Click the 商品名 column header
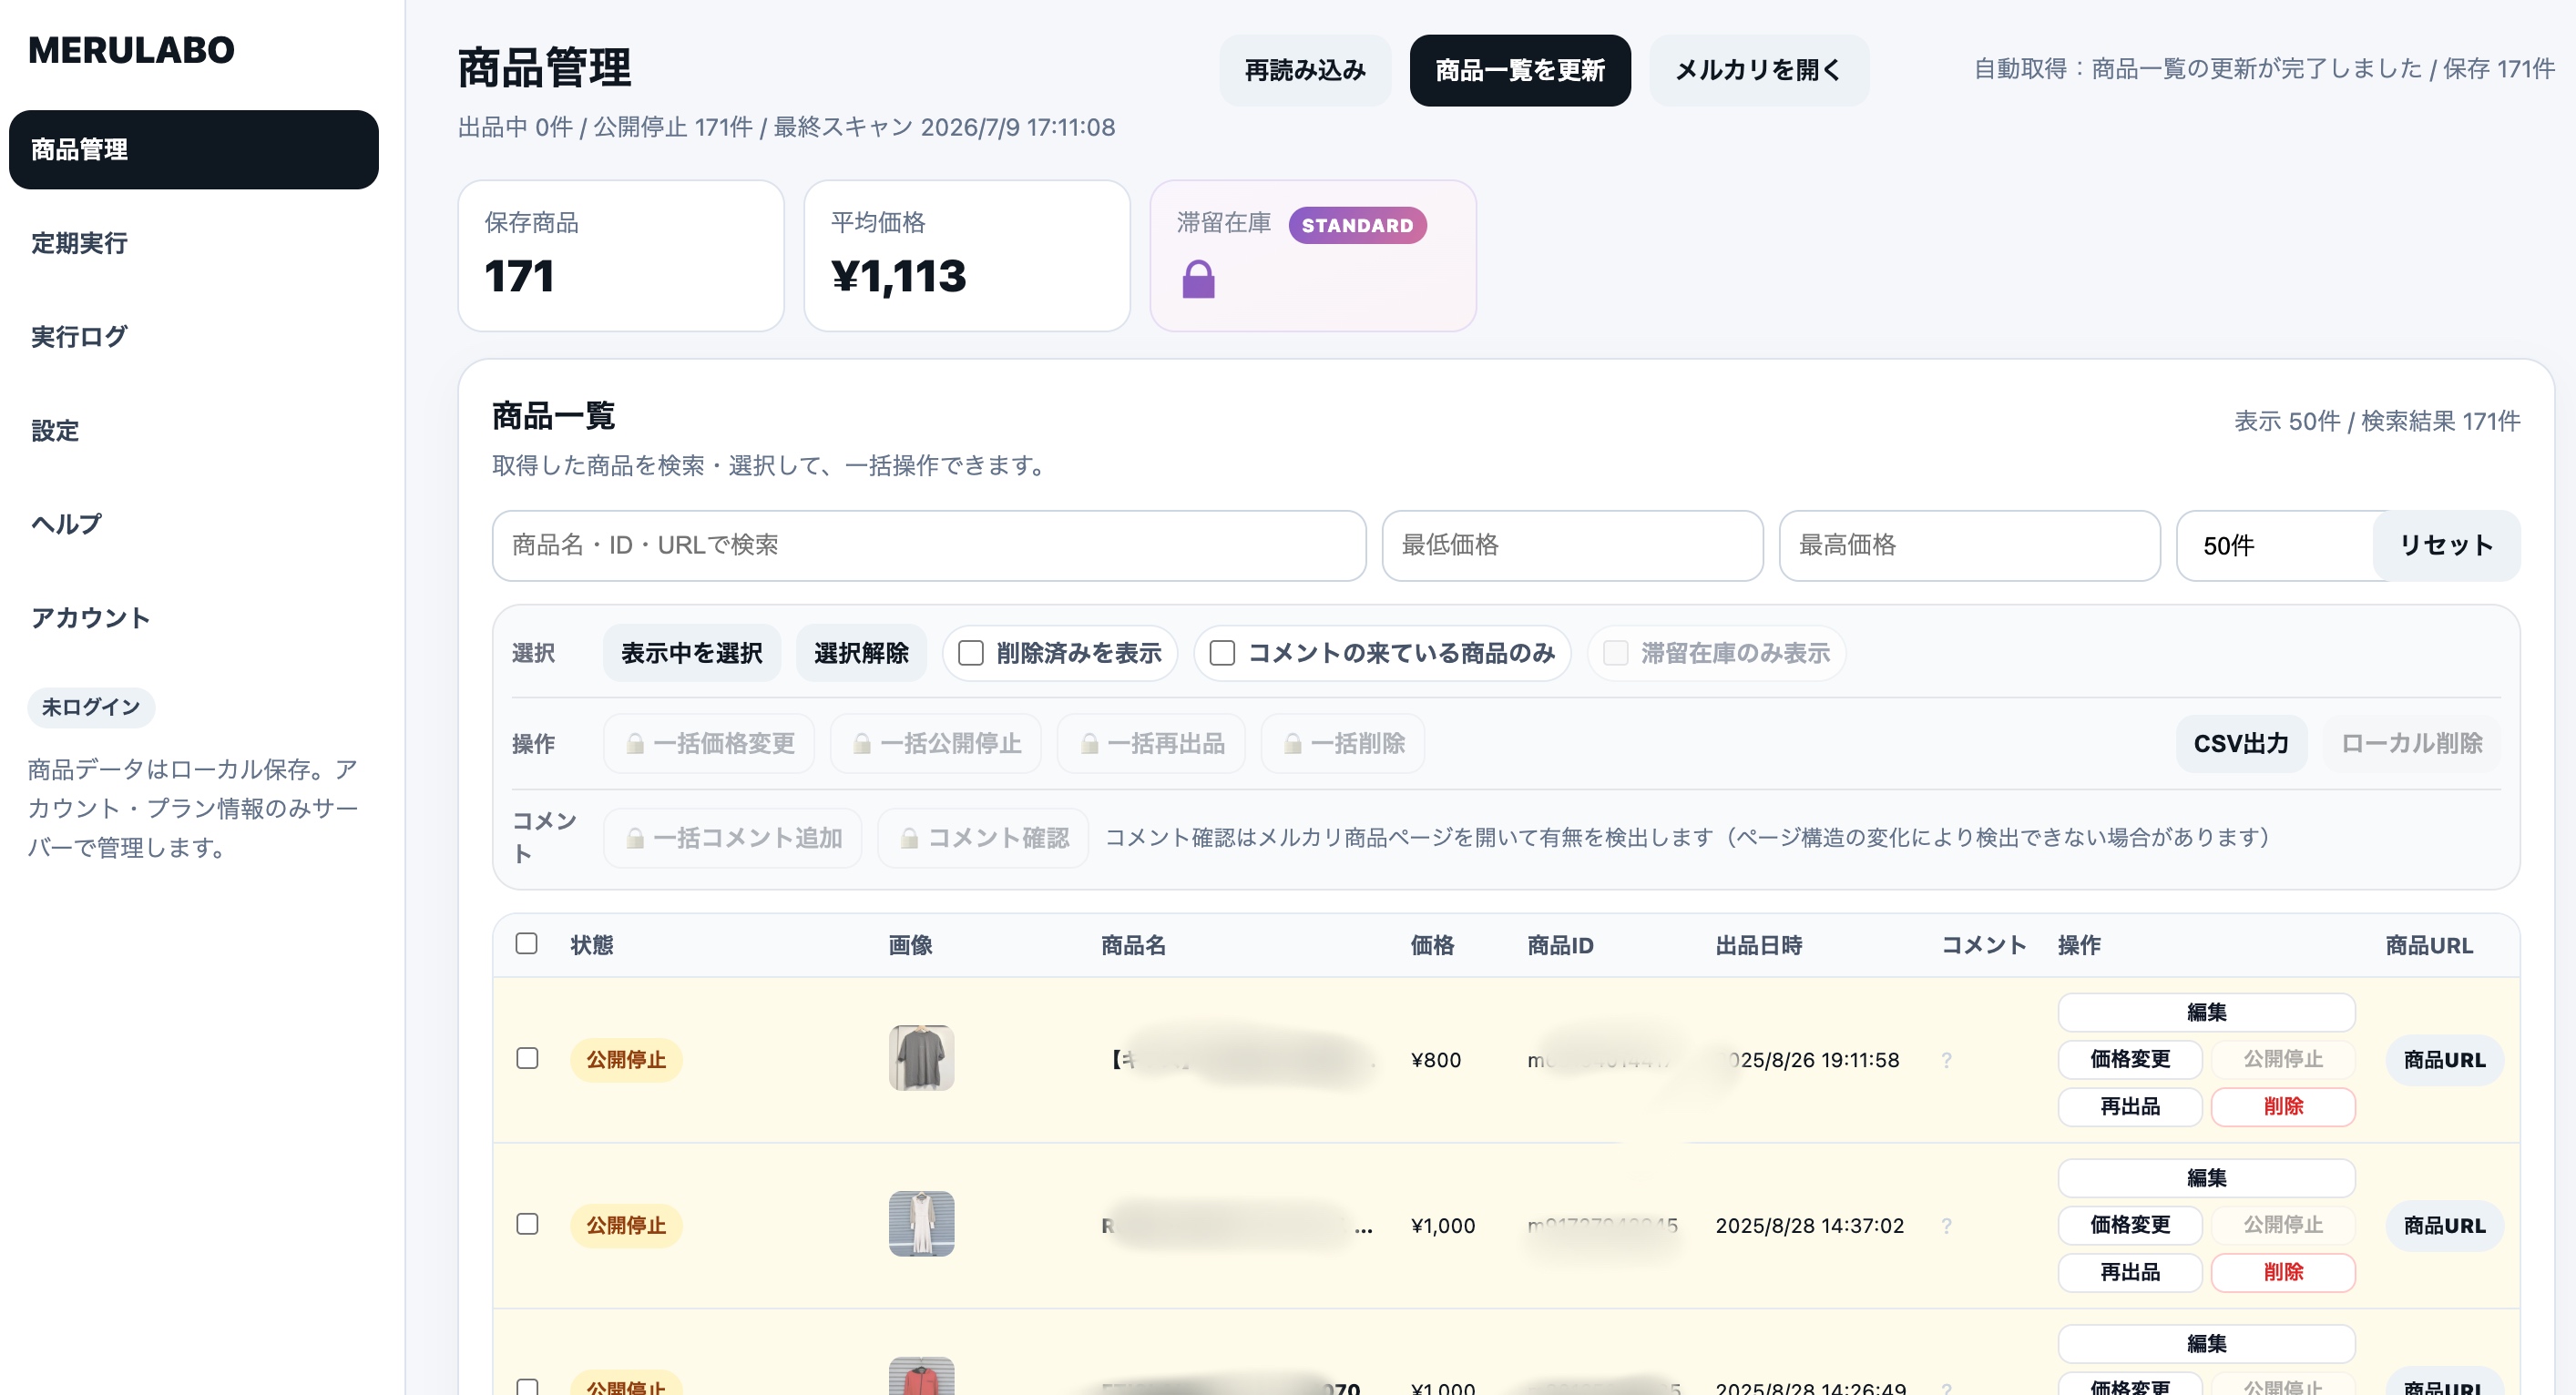The height and width of the screenshot is (1395, 2576). [1133, 945]
